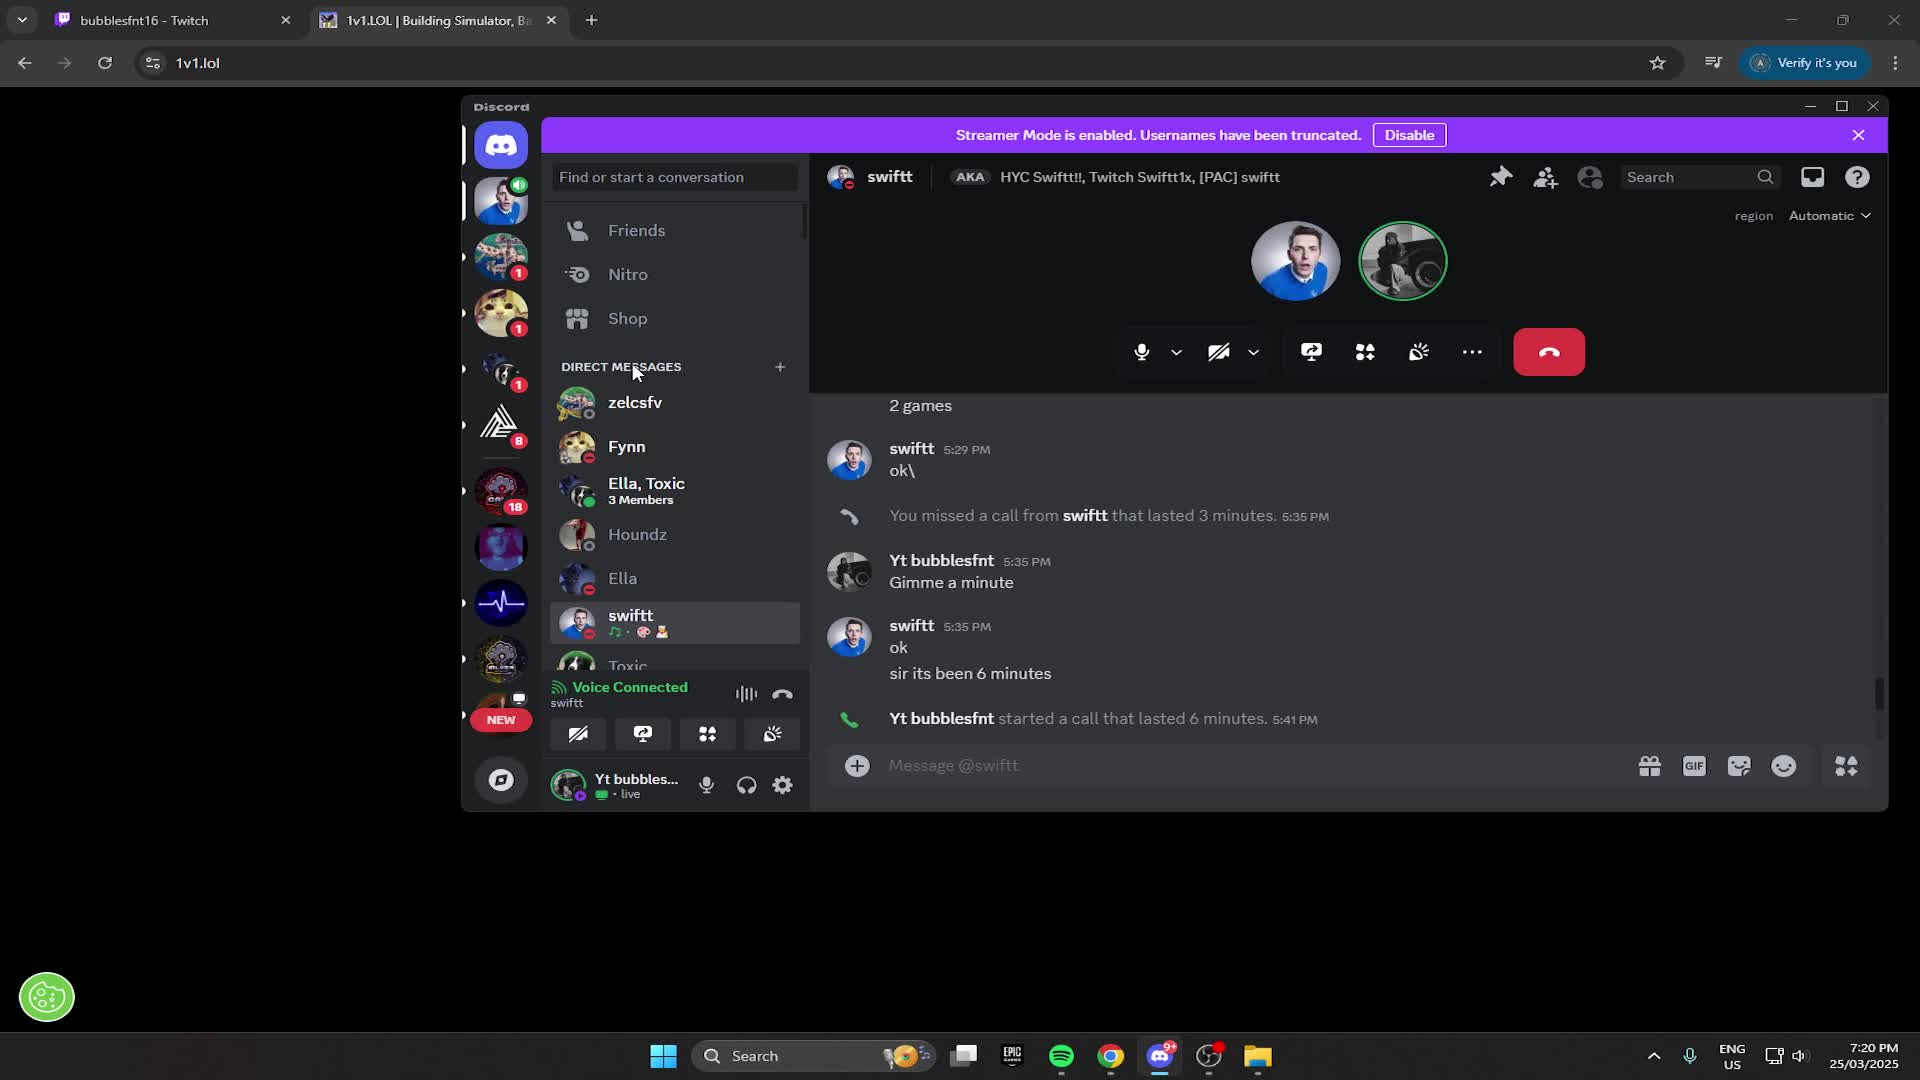The width and height of the screenshot is (1920, 1080).
Task: Send a gift icon
Action: coord(1649,766)
